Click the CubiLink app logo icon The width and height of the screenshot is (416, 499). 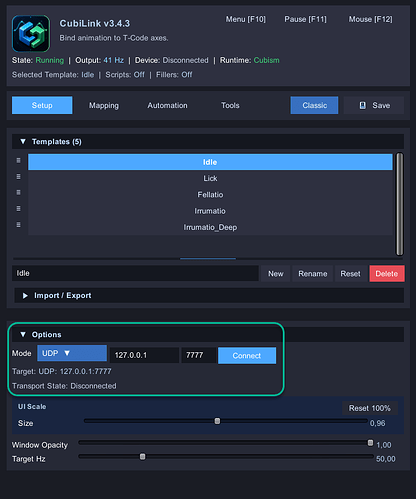(31, 34)
